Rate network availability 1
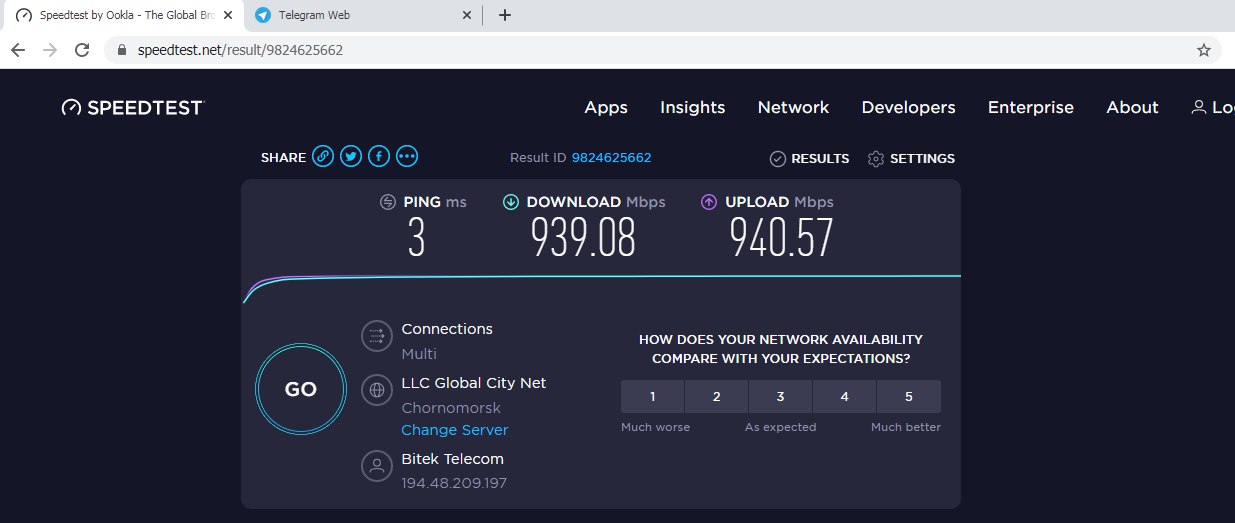 point(653,396)
